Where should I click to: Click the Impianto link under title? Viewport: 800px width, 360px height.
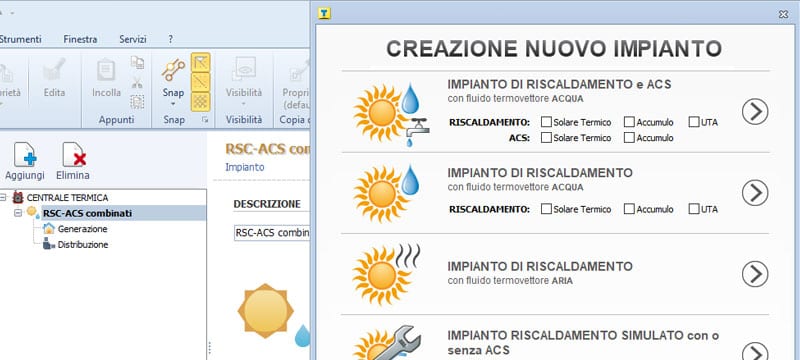(x=245, y=167)
